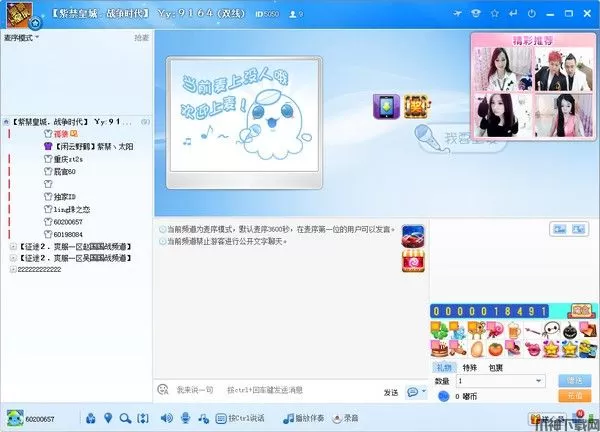Open the 麦序模式 mode dropdown
Screen dimensions: 600x432
click(18, 37)
